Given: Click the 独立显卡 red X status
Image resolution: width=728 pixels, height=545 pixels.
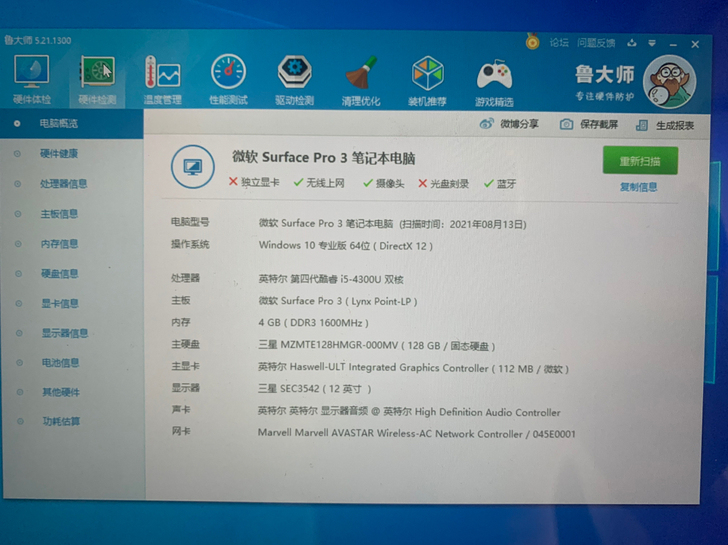Looking at the screenshot, I should 254,182.
